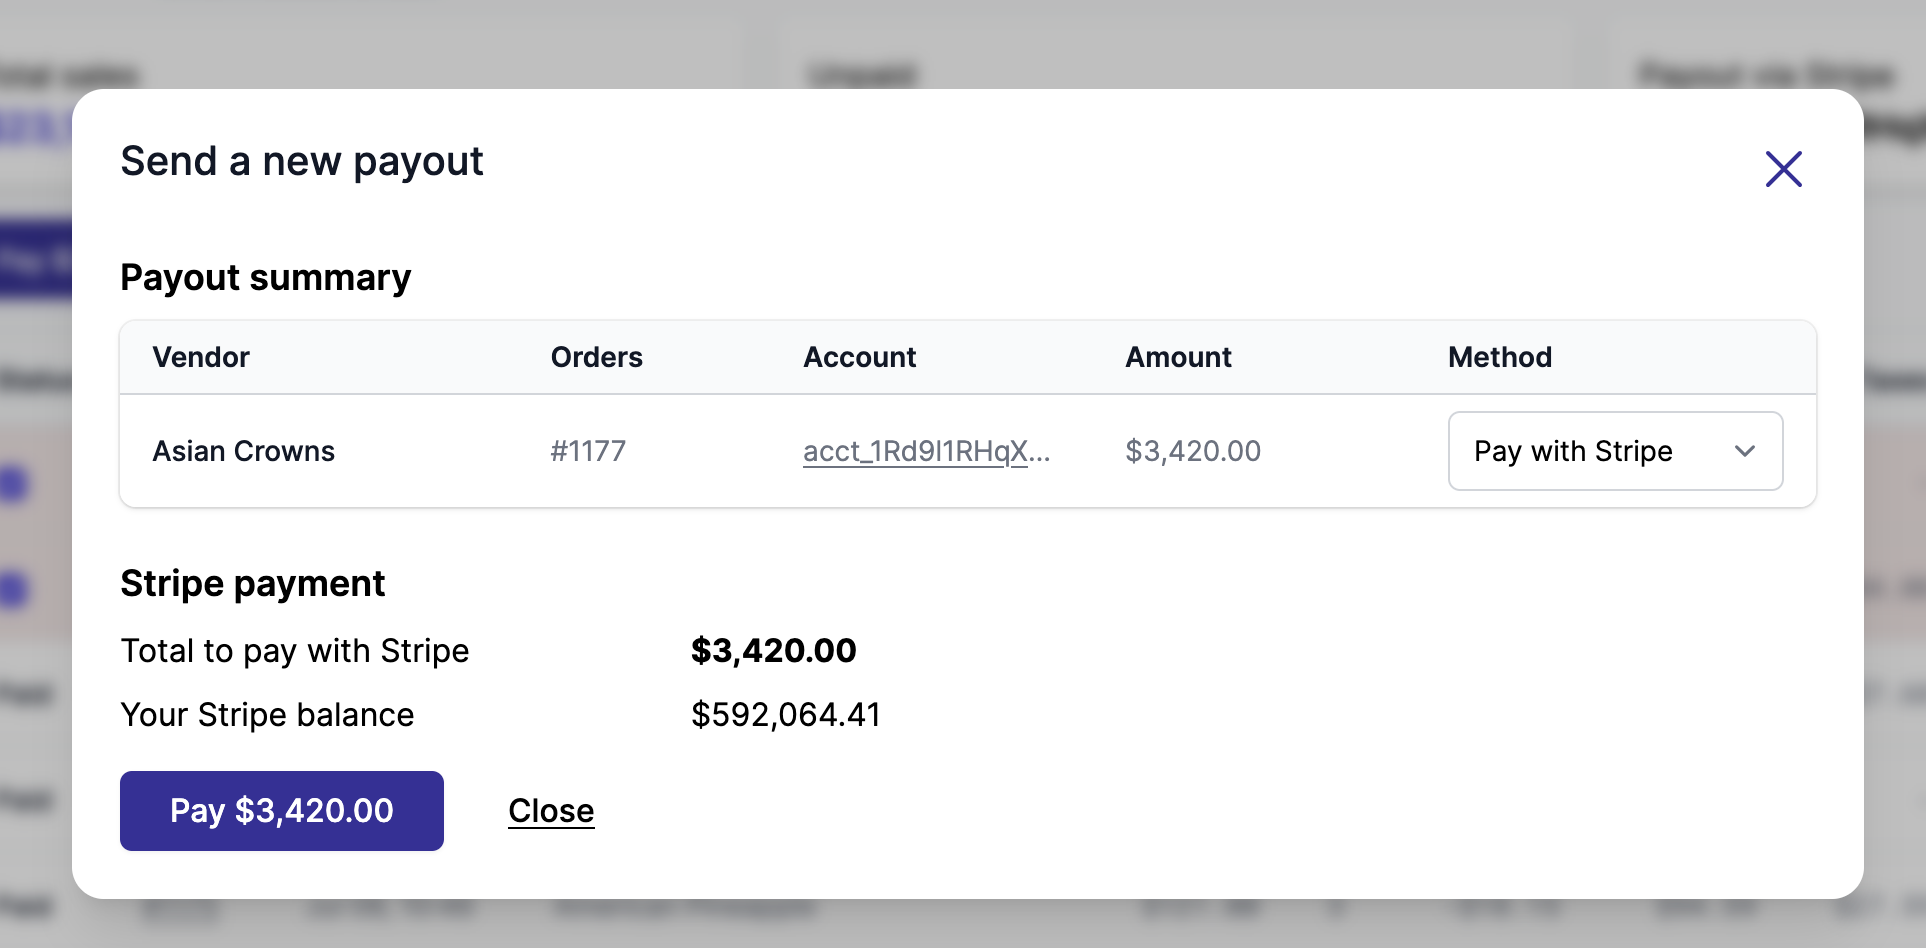The height and width of the screenshot is (948, 1926).
Task: Click the order number #1177
Action: 588,451
